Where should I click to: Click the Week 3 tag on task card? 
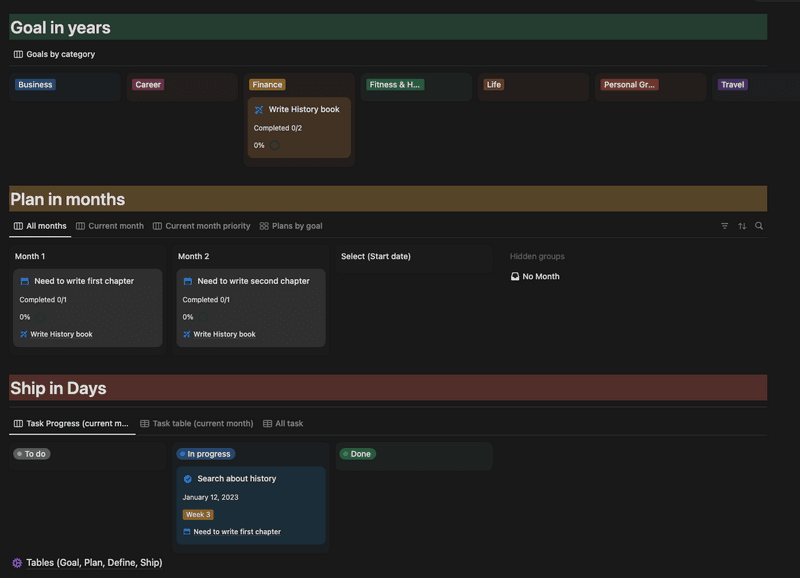click(x=198, y=515)
